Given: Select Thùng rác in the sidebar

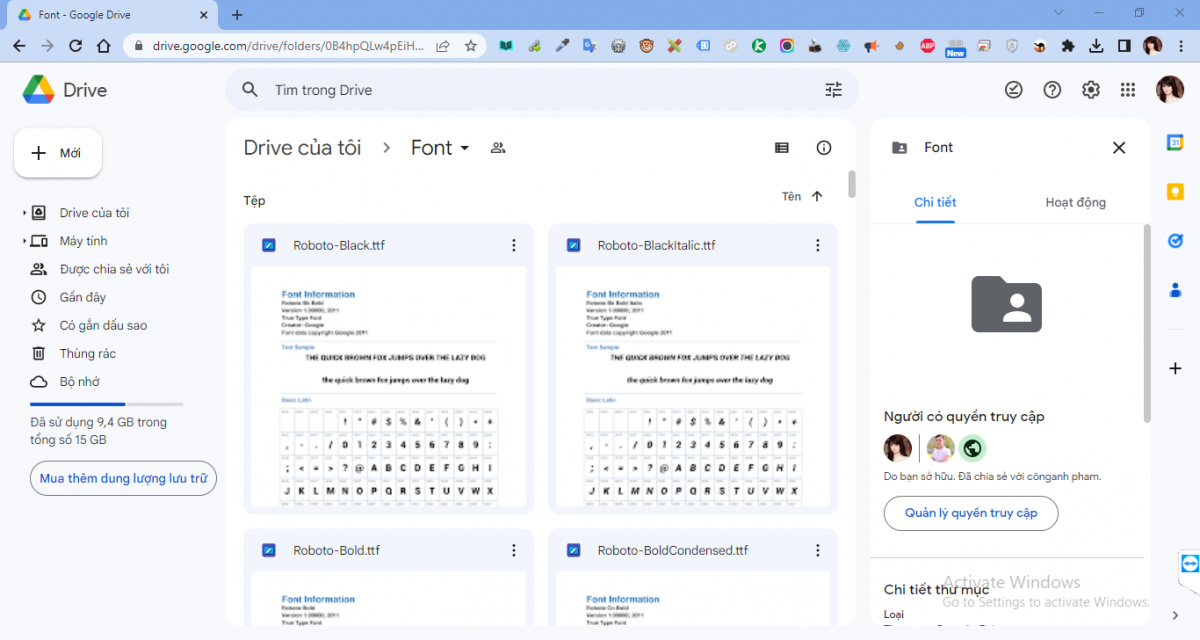Looking at the screenshot, I should [x=87, y=353].
